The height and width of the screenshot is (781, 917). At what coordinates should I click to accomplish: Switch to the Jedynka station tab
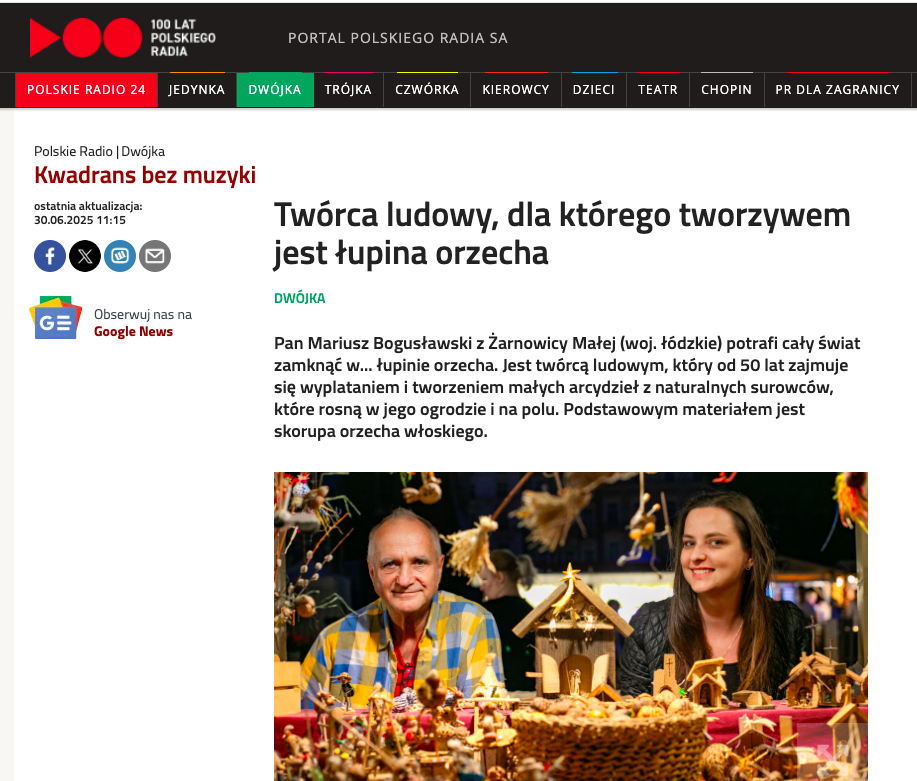tap(196, 90)
